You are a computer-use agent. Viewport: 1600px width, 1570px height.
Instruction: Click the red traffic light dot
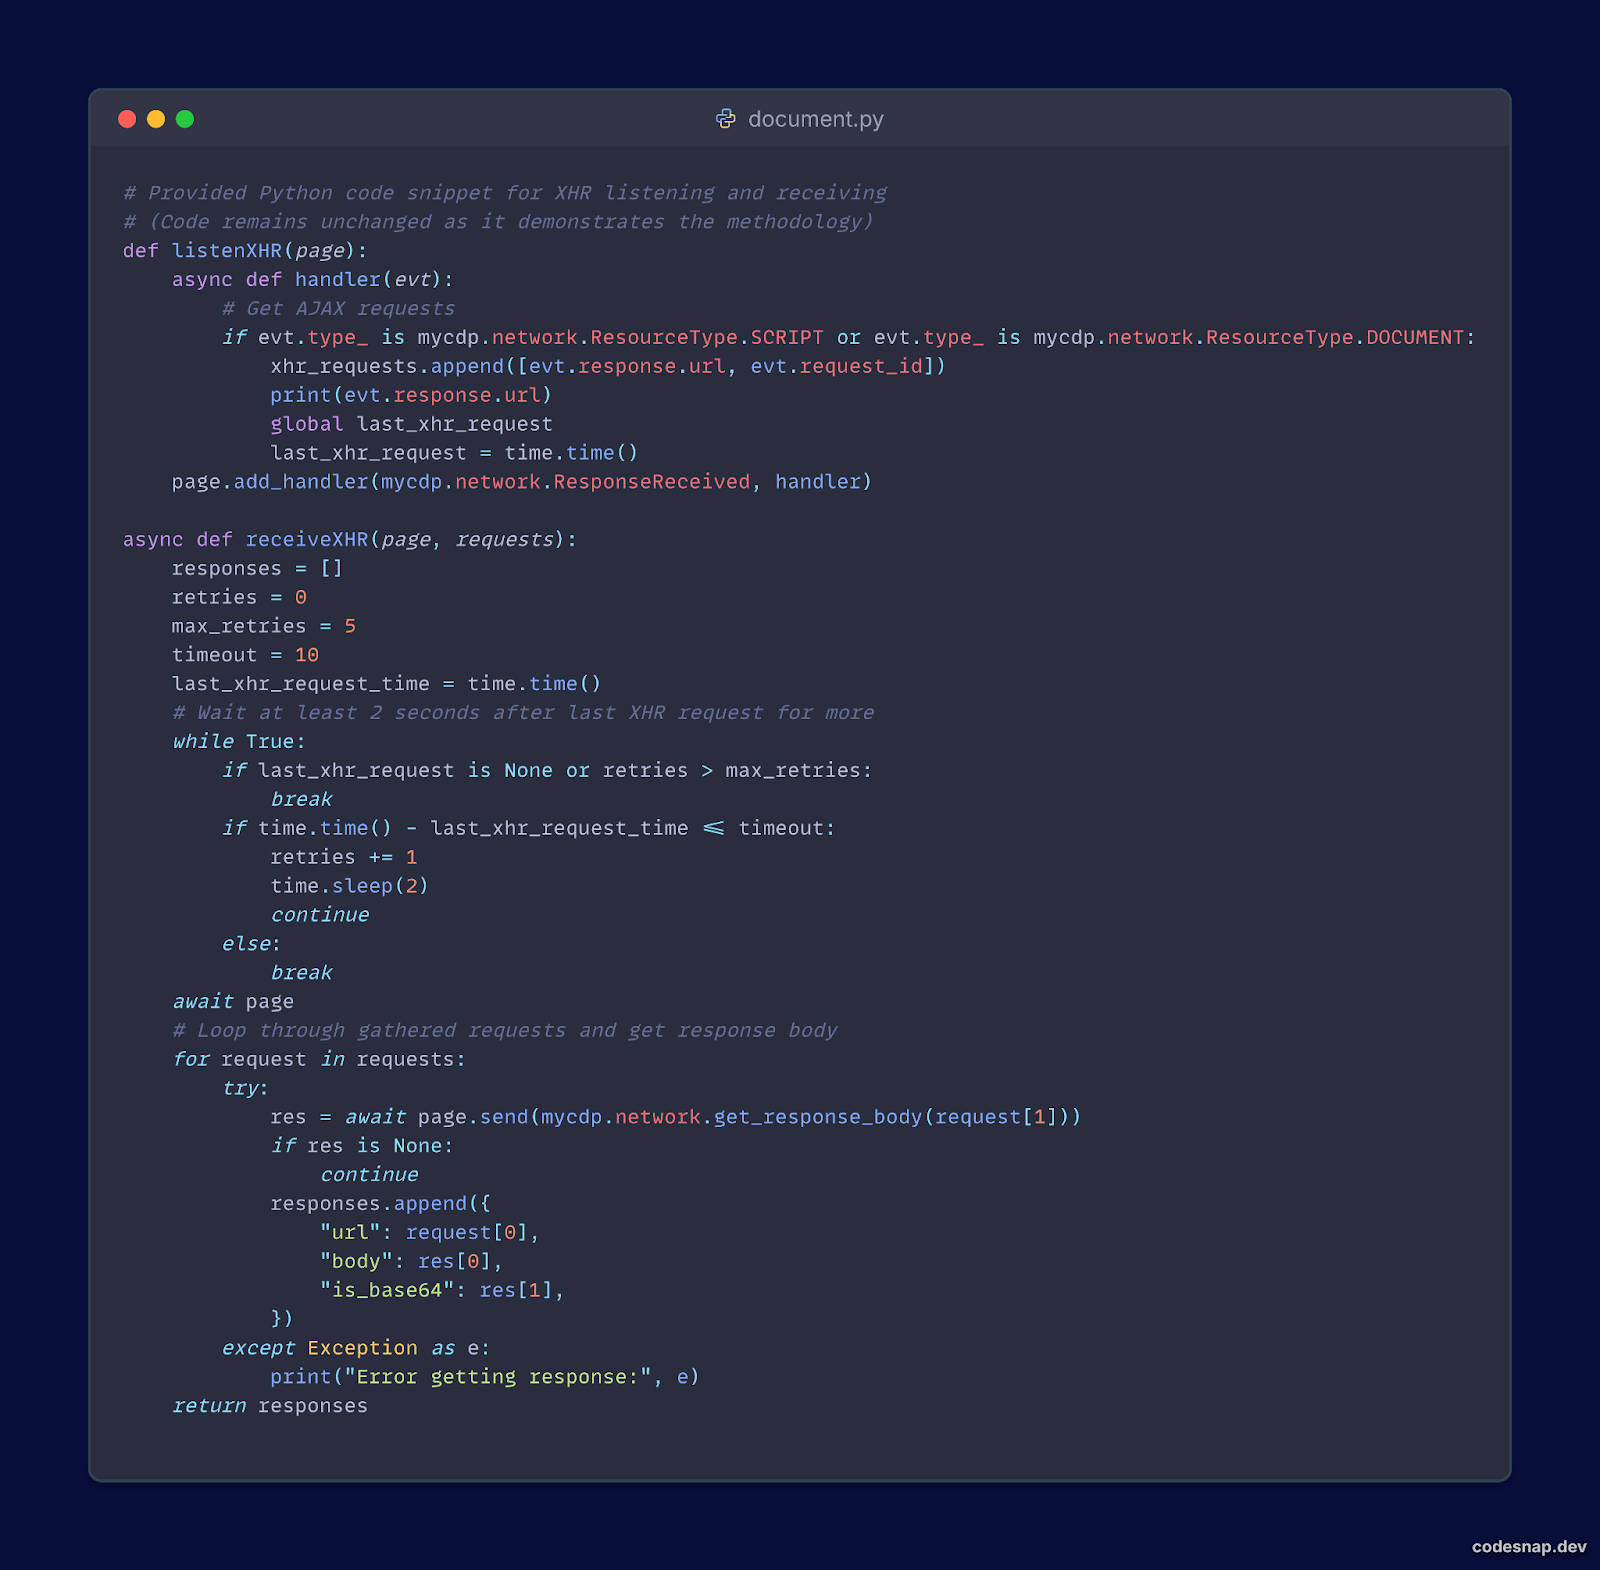pyautogui.click(x=127, y=118)
